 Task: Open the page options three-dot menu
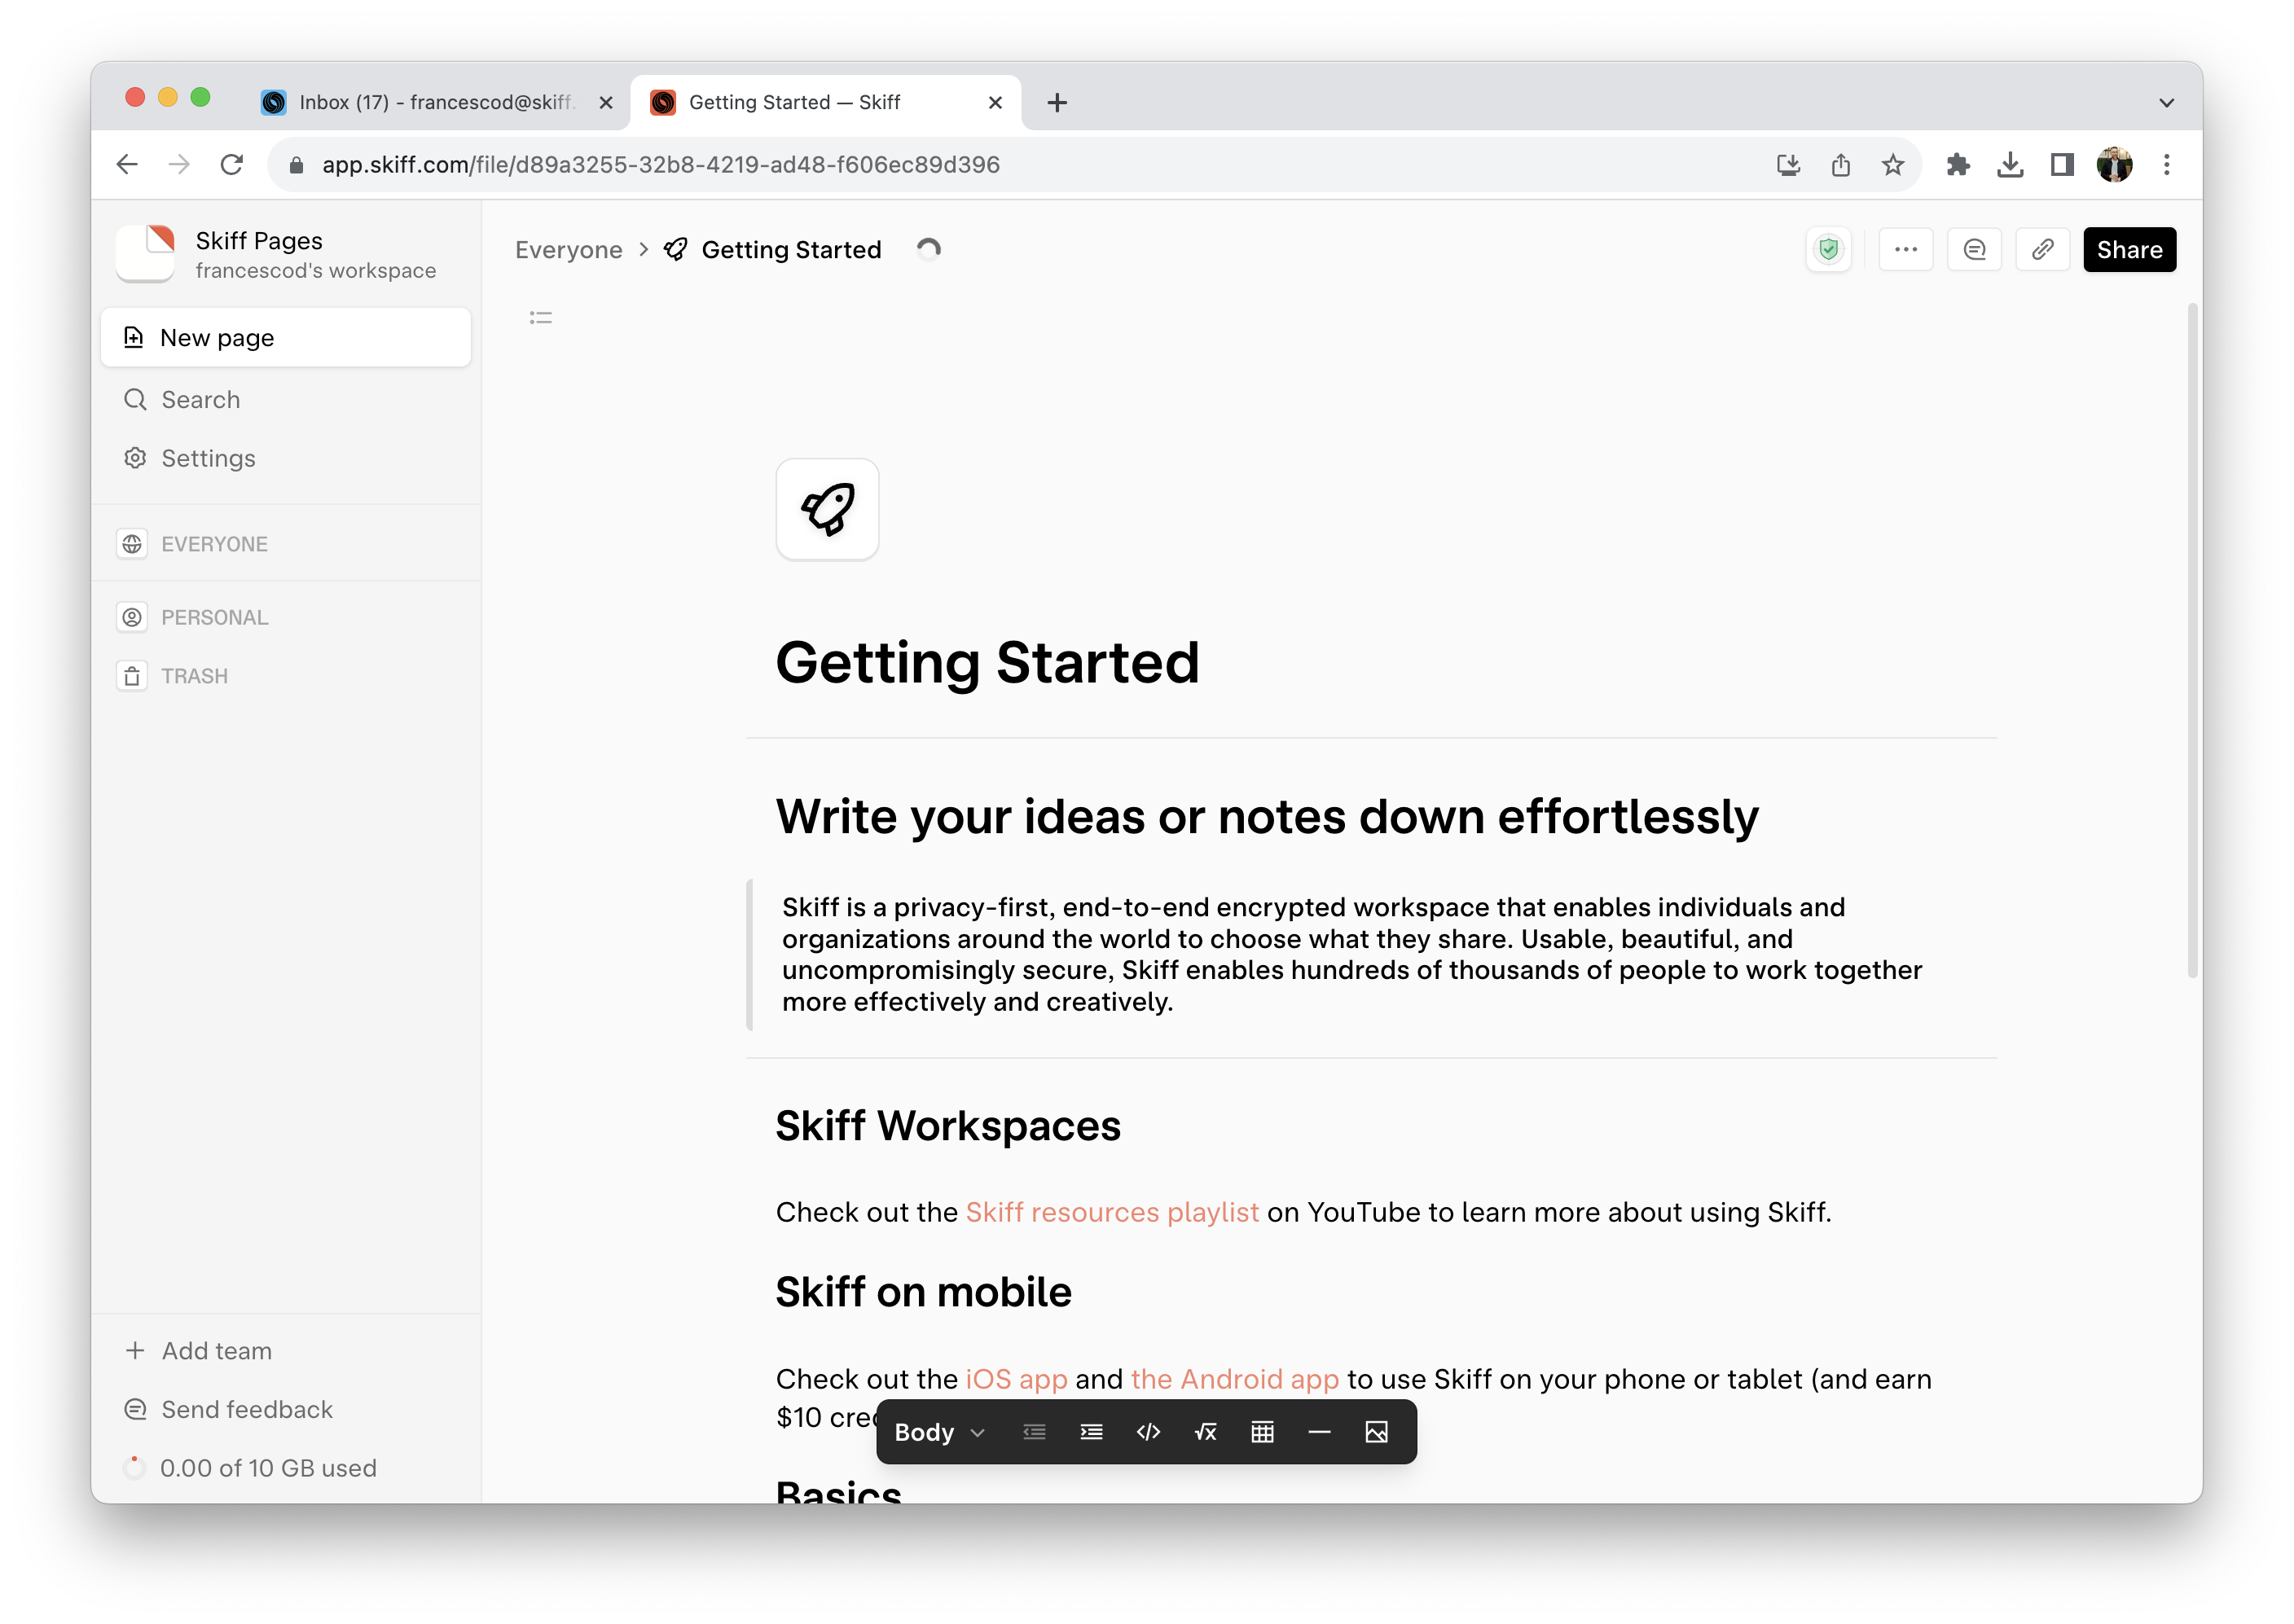pos(1906,249)
